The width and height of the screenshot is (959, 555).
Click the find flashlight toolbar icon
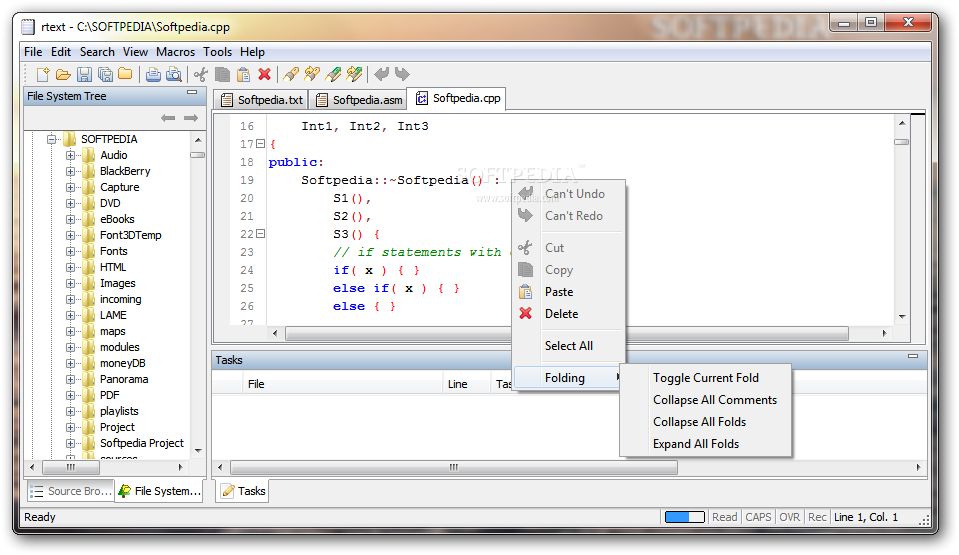pyautogui.click(x=292, y=74)
